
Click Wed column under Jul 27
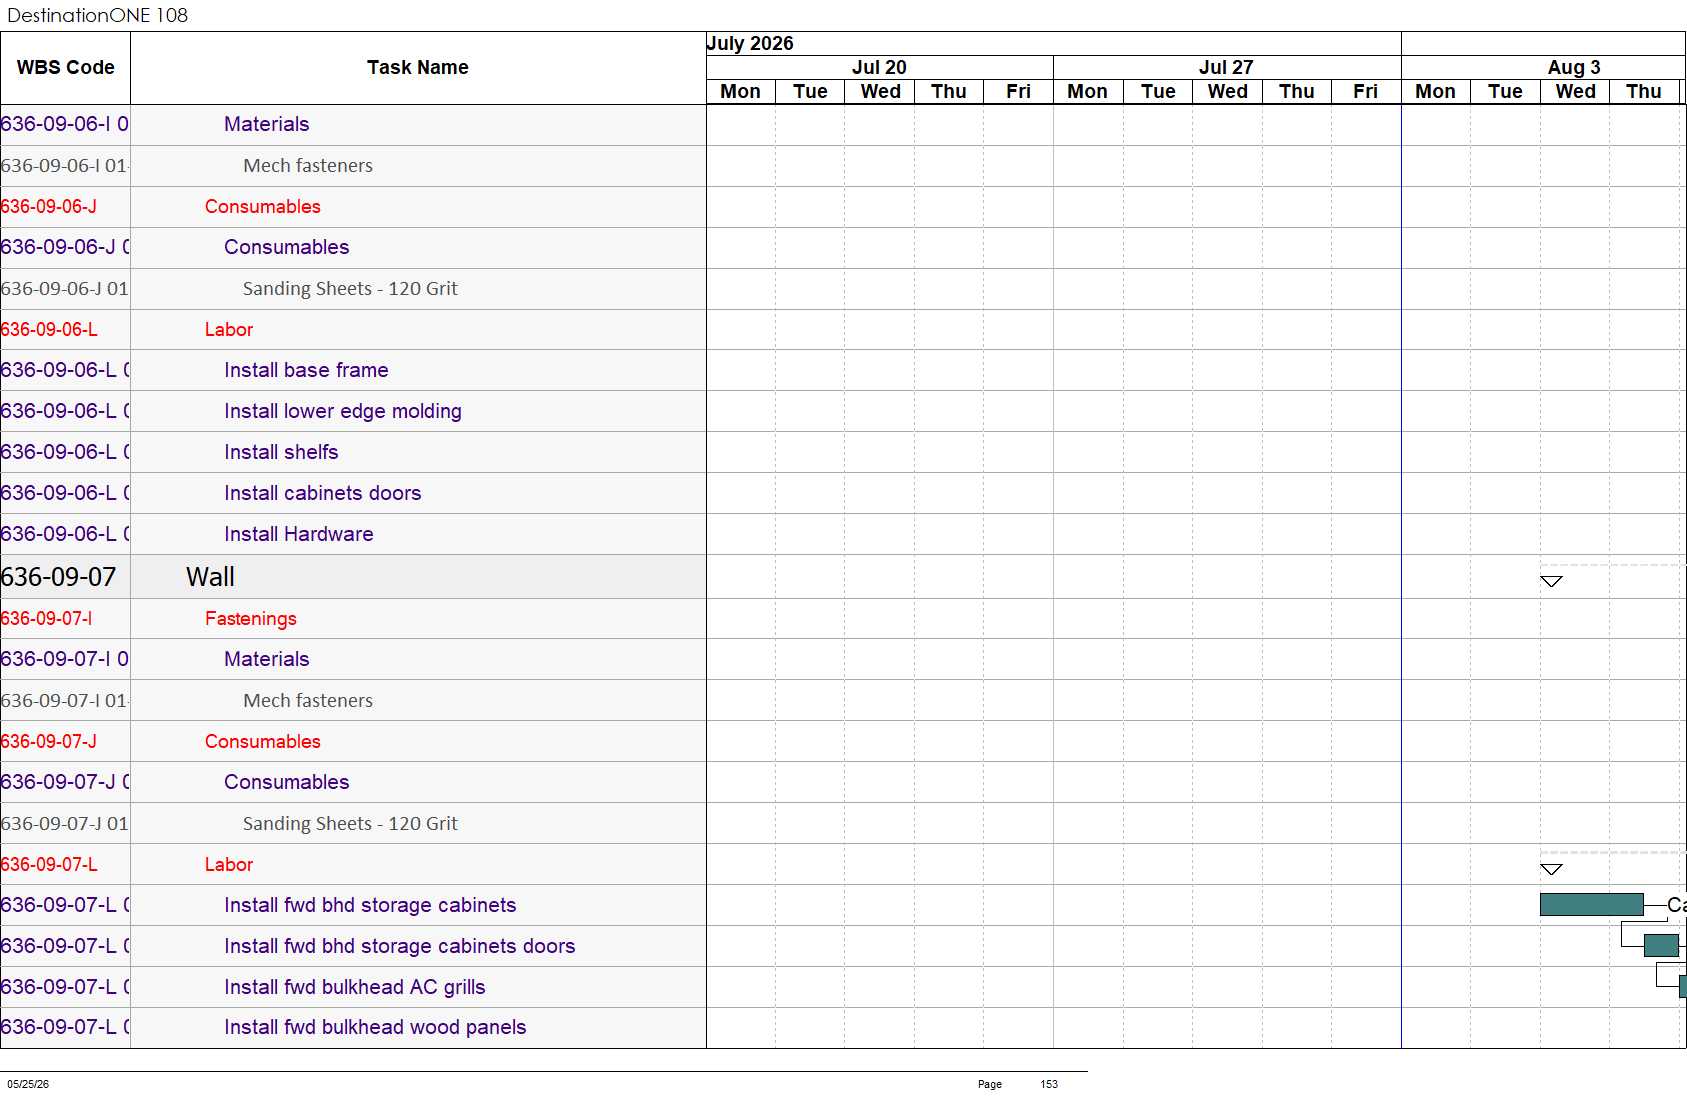click(x=1227, y=91)
